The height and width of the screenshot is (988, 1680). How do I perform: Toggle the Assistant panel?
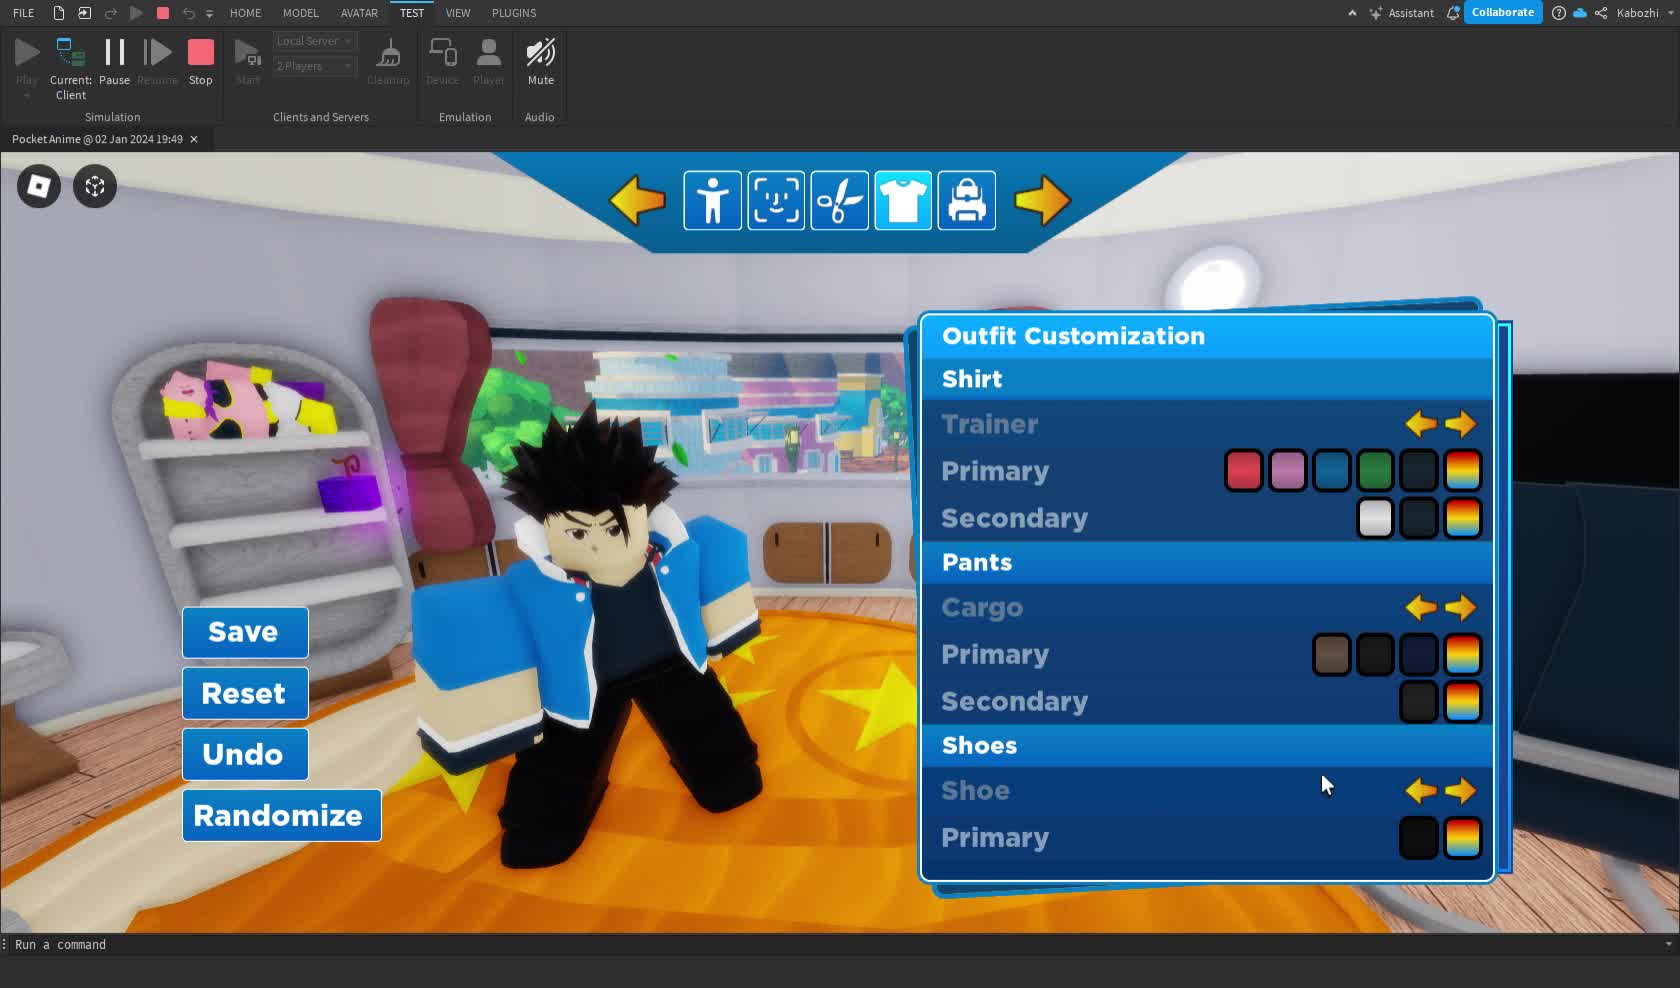coord(1400,13)
